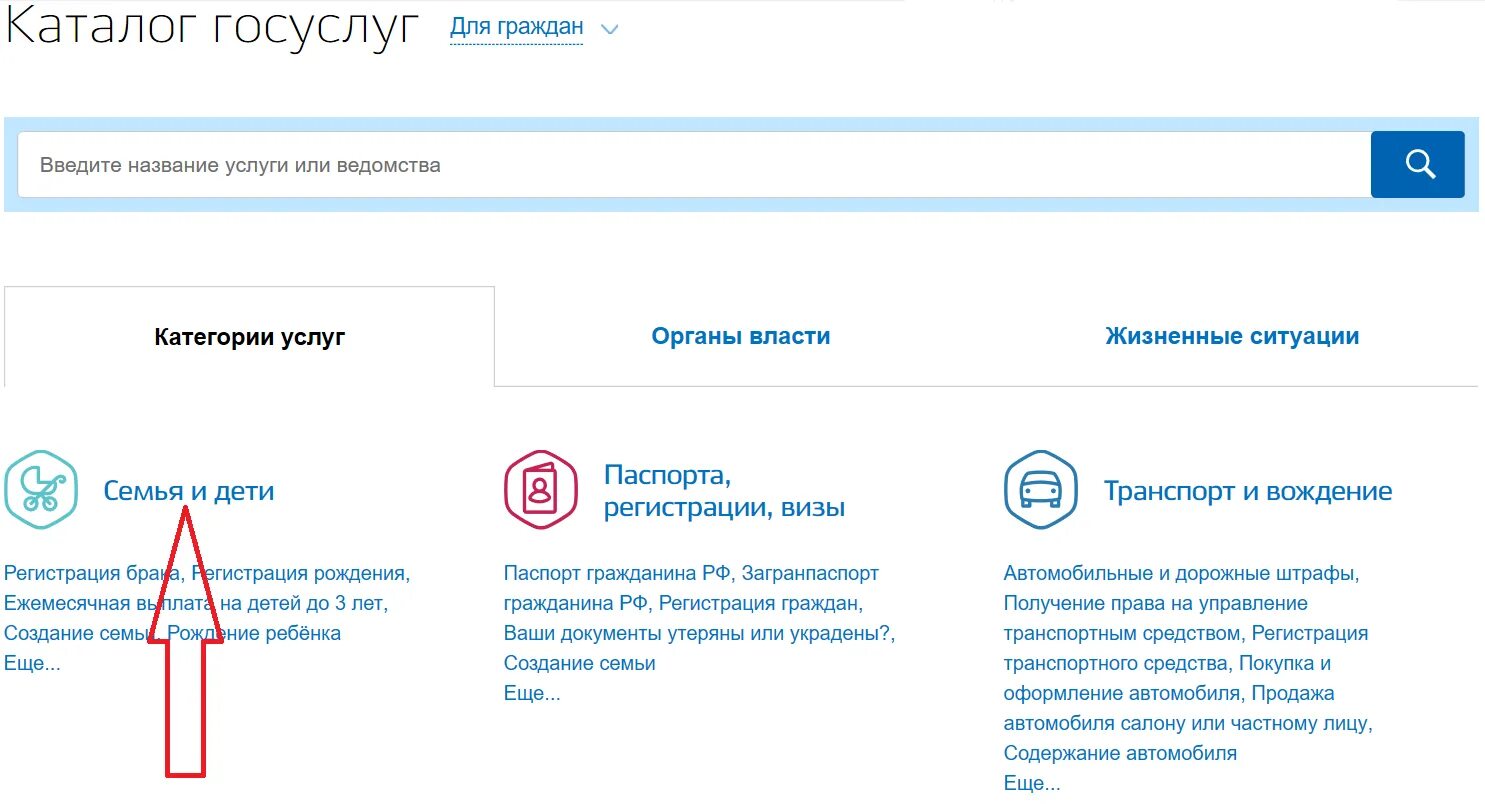Open Создание семьи under Семья и дети

click(x=80, y=634)
